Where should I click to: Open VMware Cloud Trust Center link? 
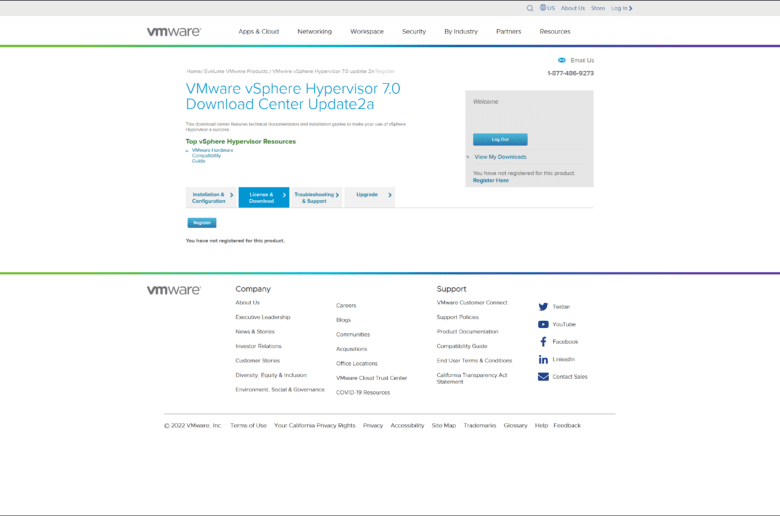point(371,378)
